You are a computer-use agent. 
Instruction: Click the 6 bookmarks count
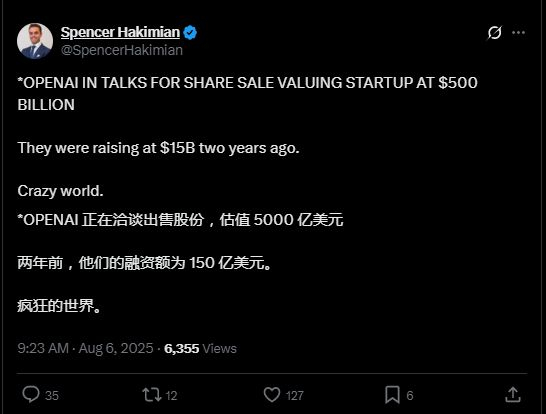click(410, 396)
